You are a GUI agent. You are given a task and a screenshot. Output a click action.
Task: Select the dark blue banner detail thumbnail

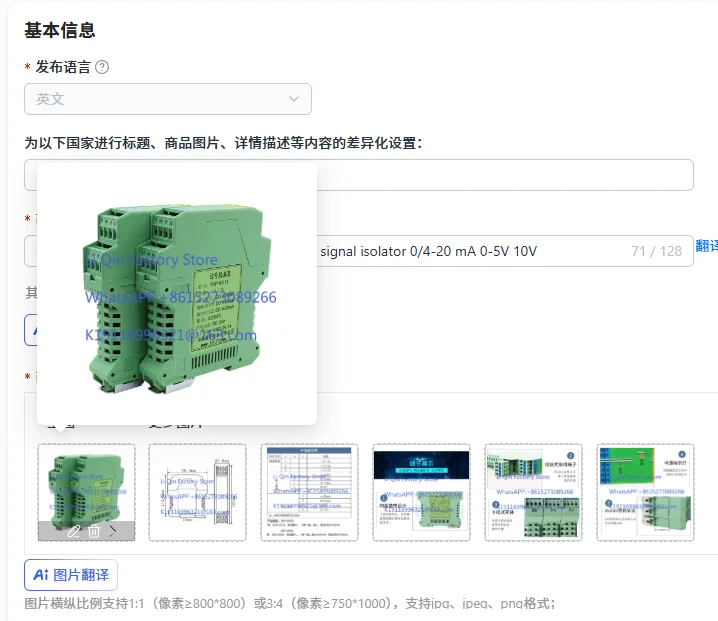point(421,492)
